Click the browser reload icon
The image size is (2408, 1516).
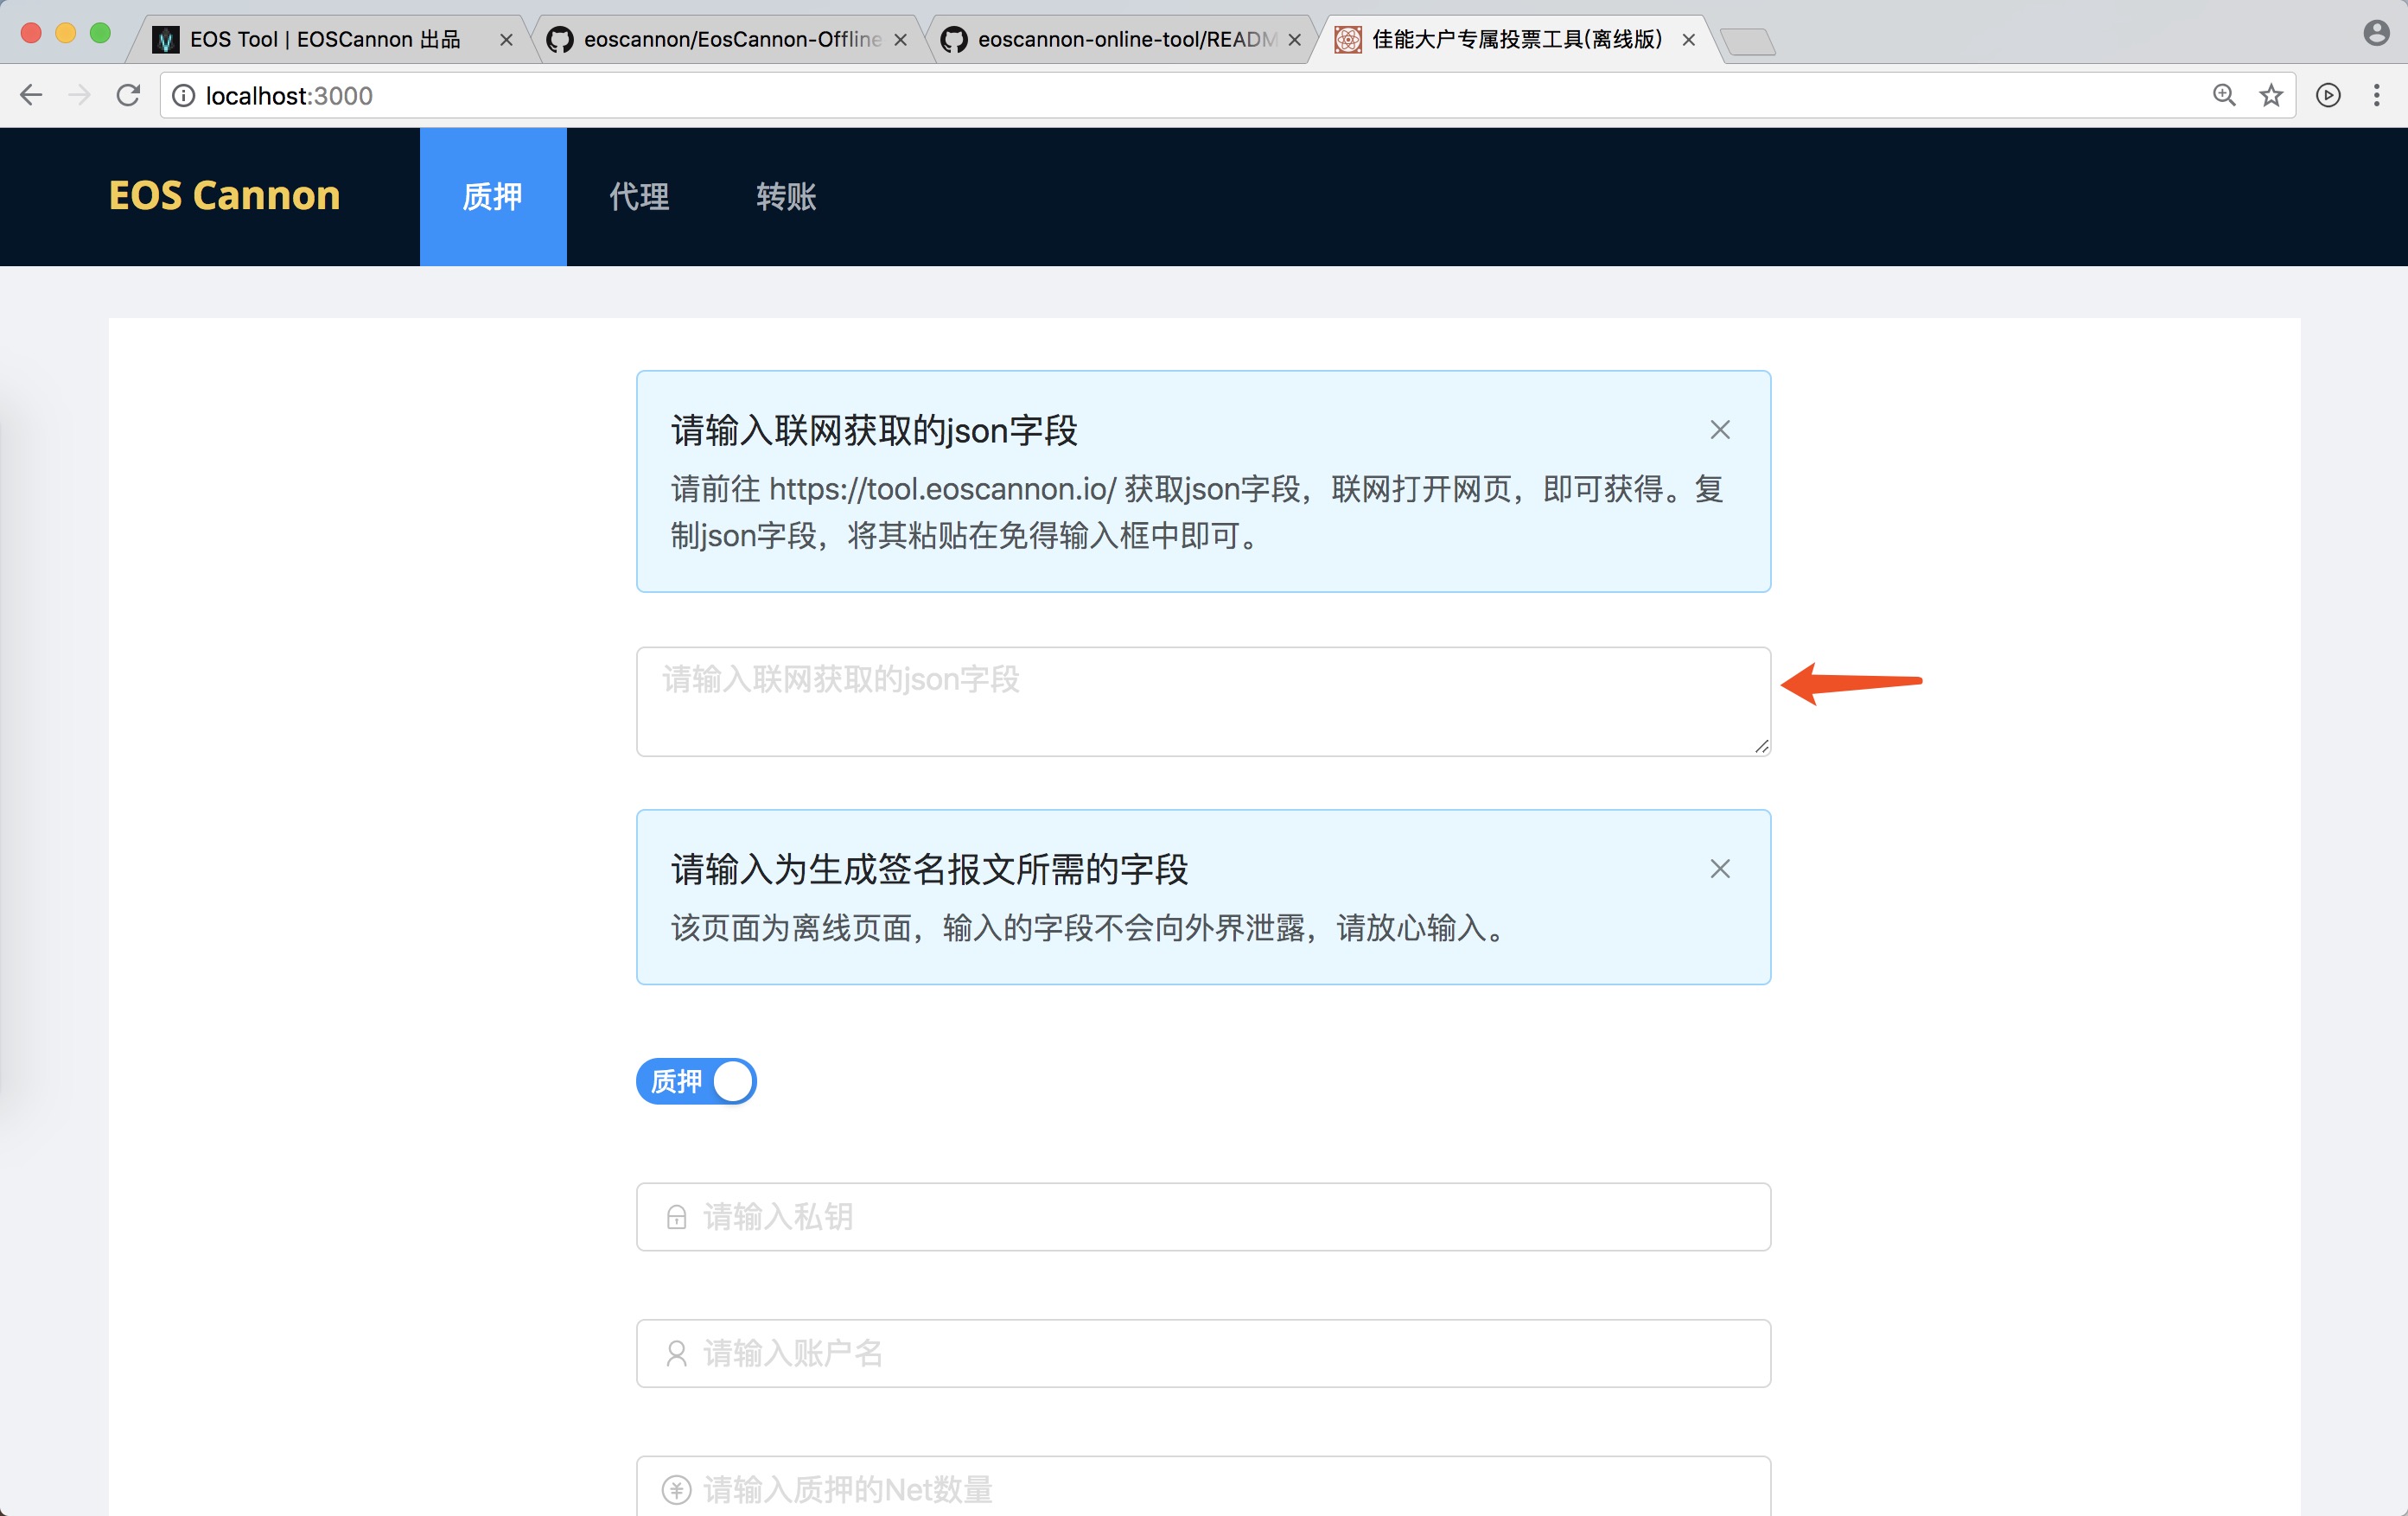pyautogui.click(x=128, y=95)
